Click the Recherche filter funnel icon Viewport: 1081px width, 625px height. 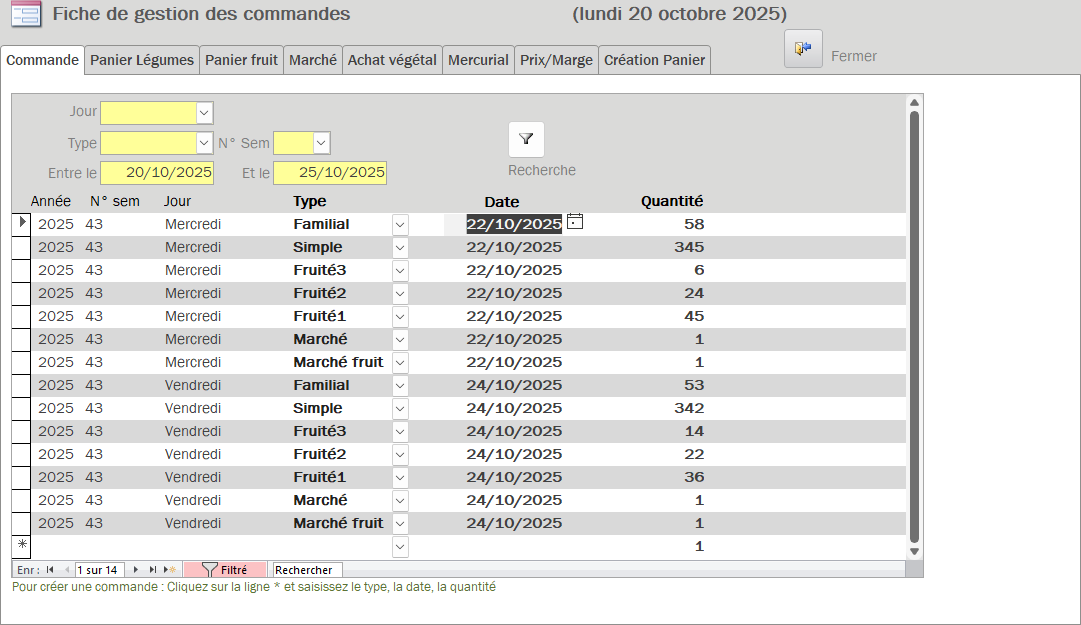coord(526,140)
